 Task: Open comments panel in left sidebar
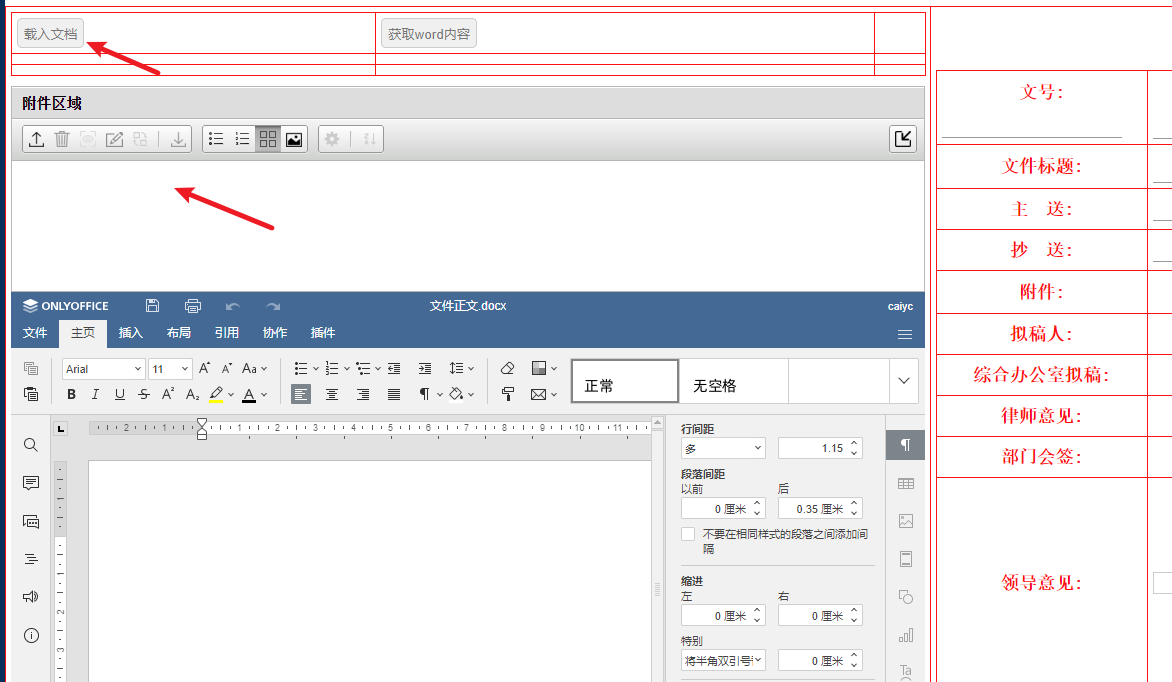(31, 483)
